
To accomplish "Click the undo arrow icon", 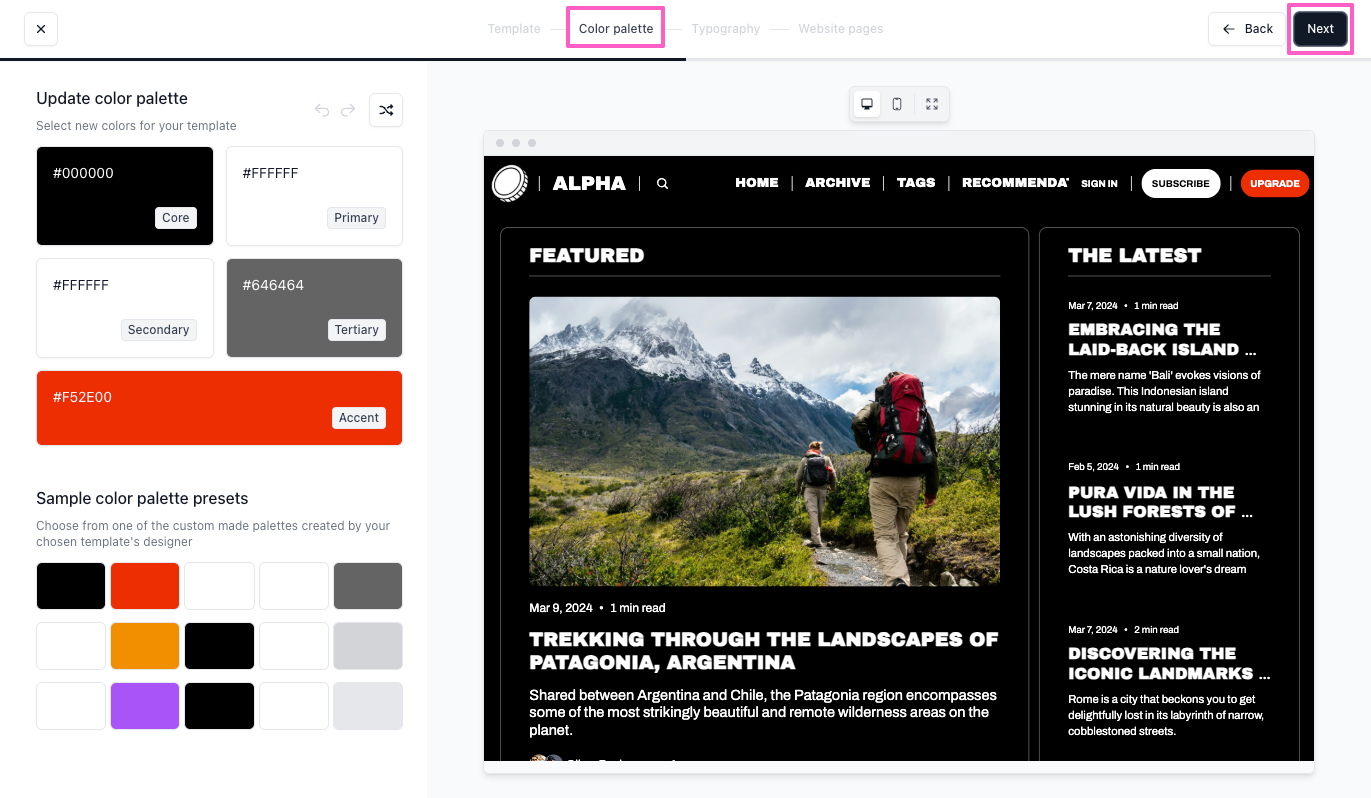I will point(322,110).
